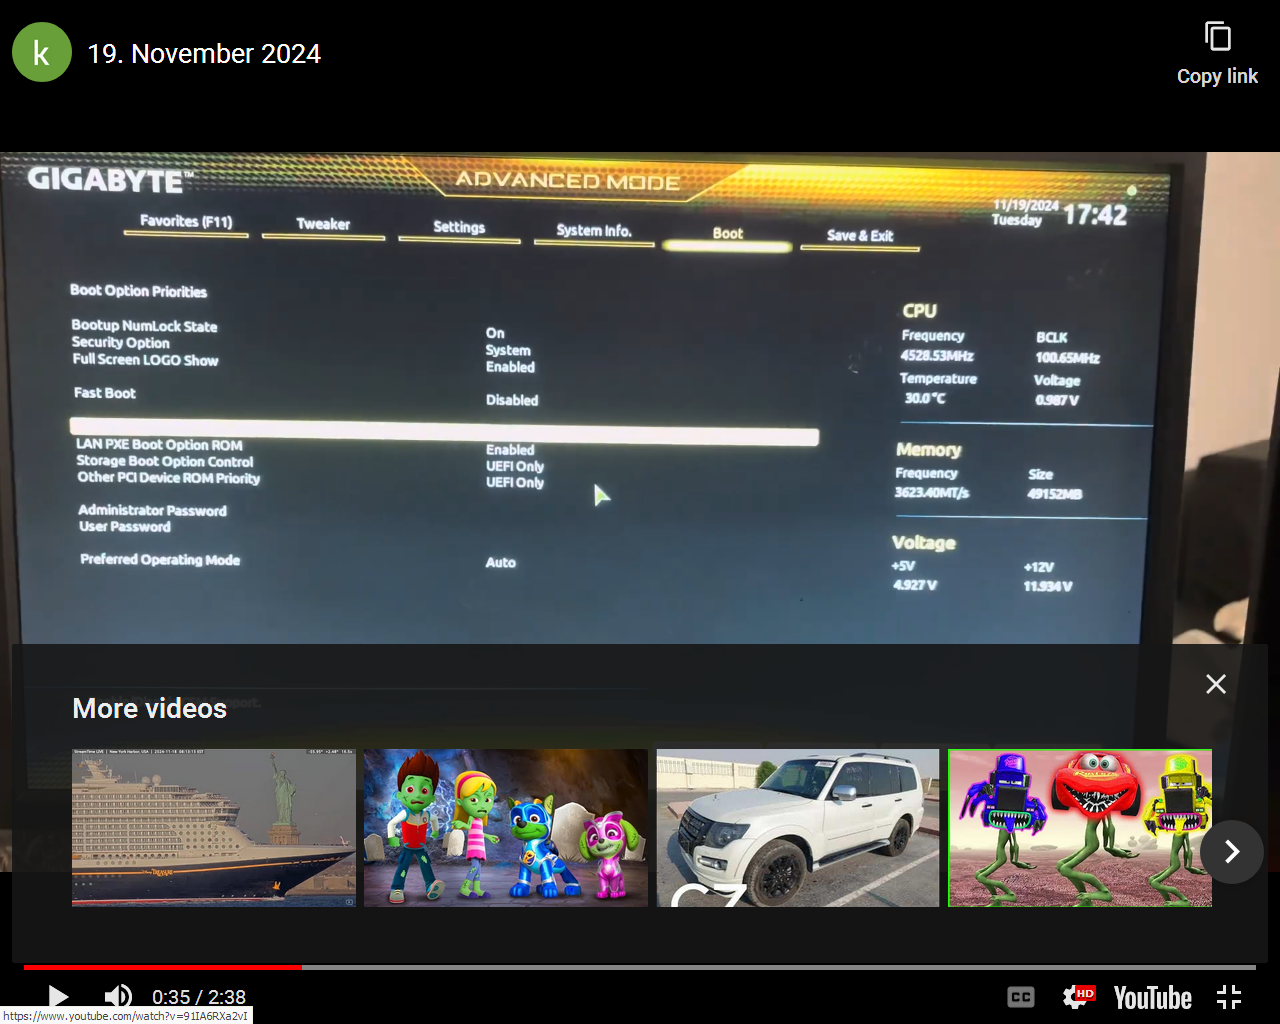Click the Full Screen LOGO Show text

tap(145, 360)
